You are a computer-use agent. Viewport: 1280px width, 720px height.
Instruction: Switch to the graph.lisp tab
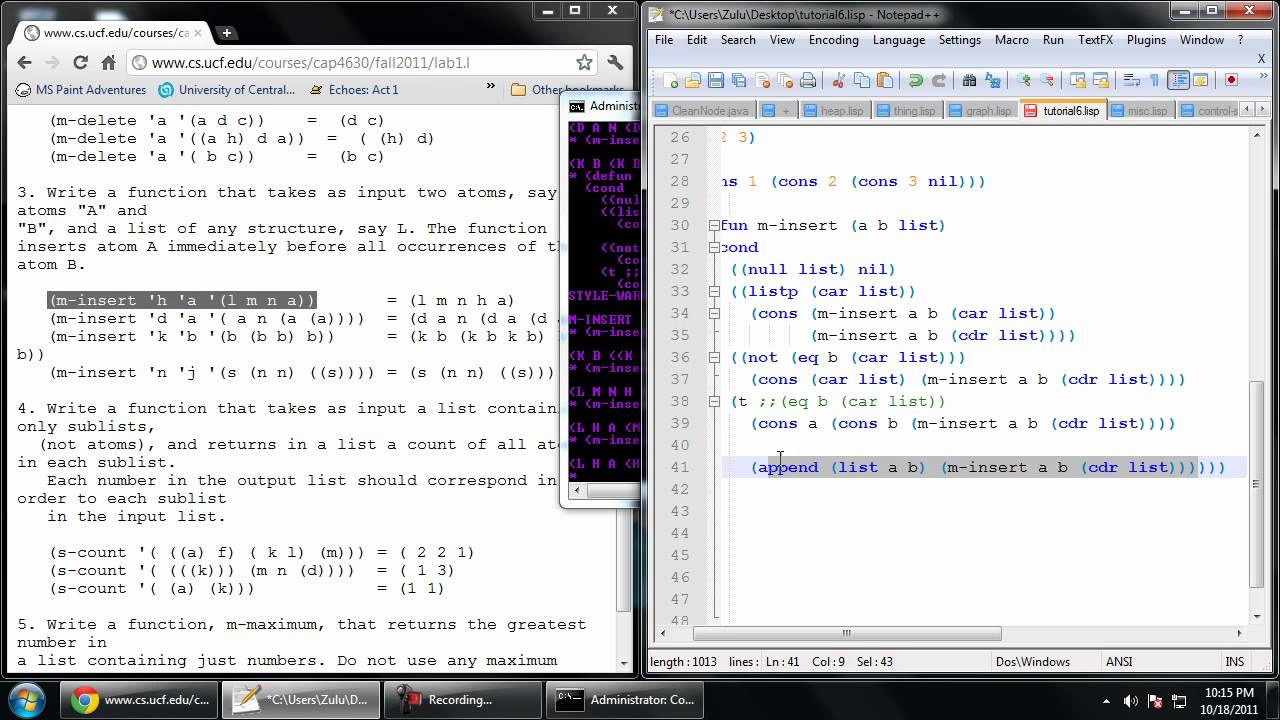click(981, 111)
